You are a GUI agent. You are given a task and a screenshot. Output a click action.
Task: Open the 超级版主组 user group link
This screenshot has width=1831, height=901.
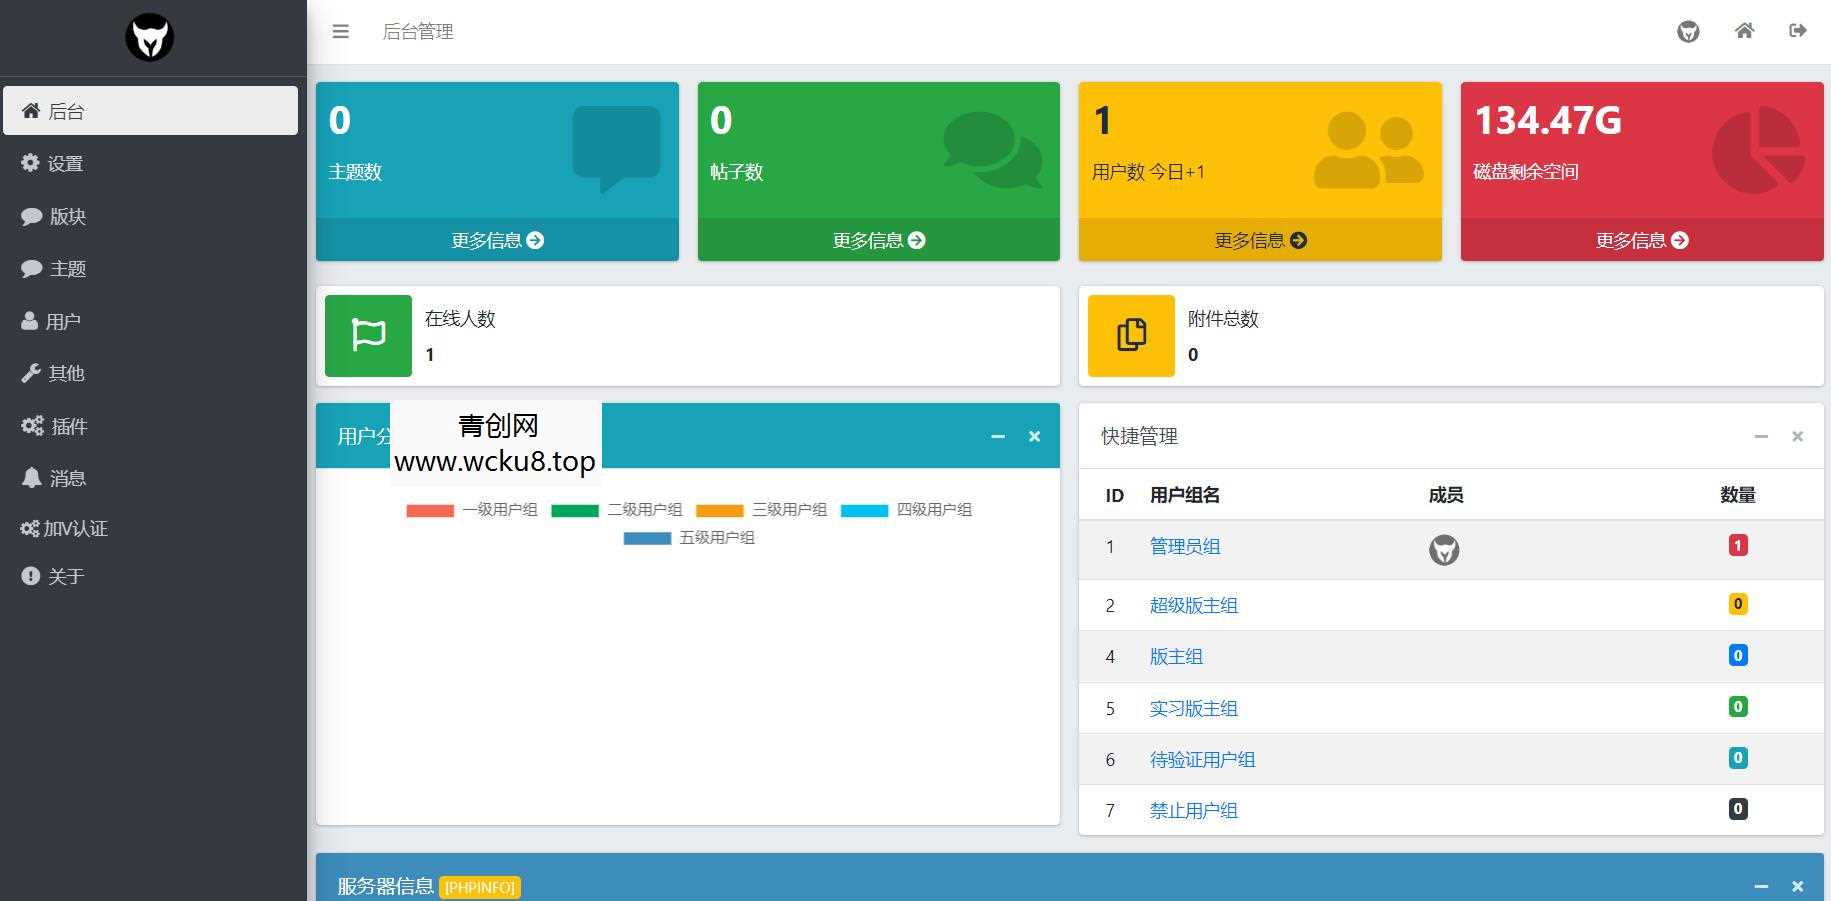(1193, 605)
